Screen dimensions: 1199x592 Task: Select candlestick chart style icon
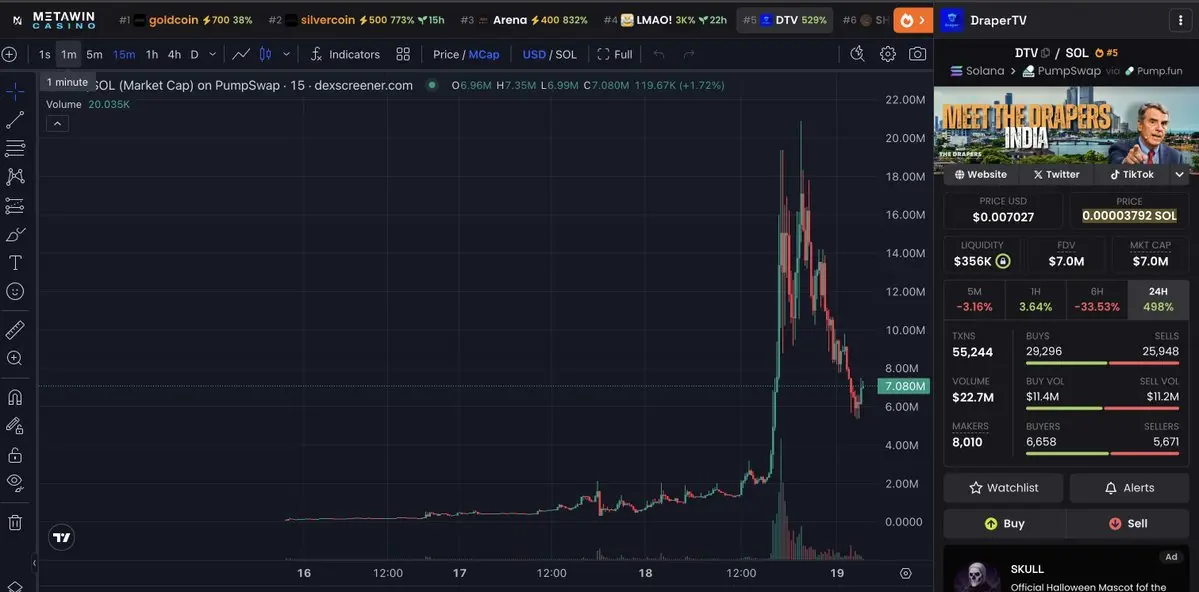(265, 54)
